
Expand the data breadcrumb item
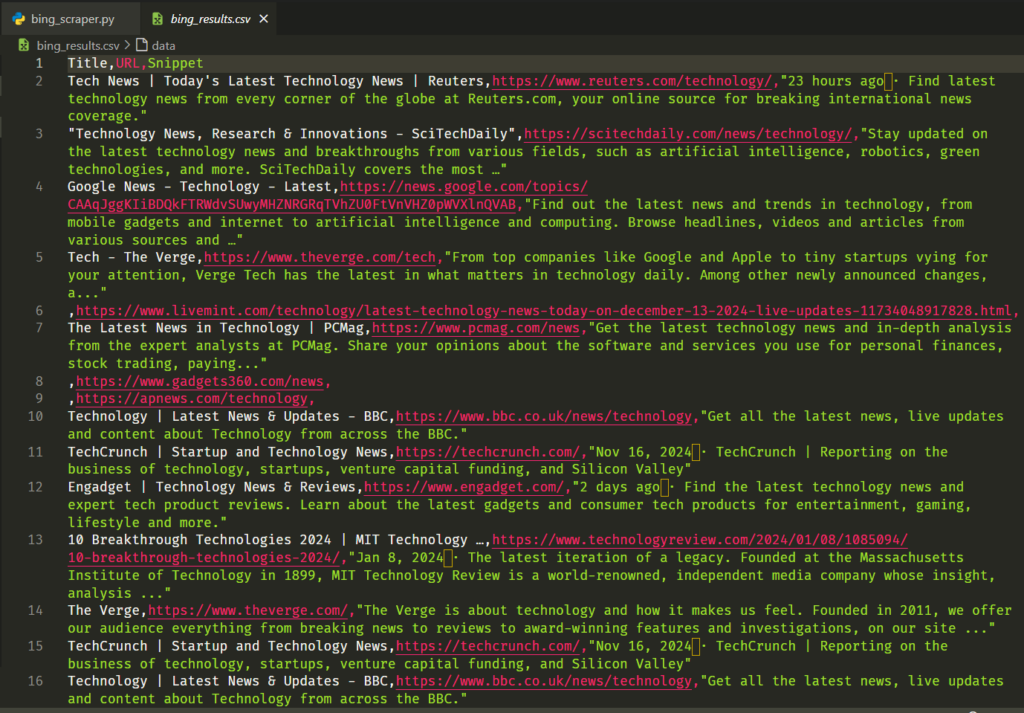[x=163, y=45]
